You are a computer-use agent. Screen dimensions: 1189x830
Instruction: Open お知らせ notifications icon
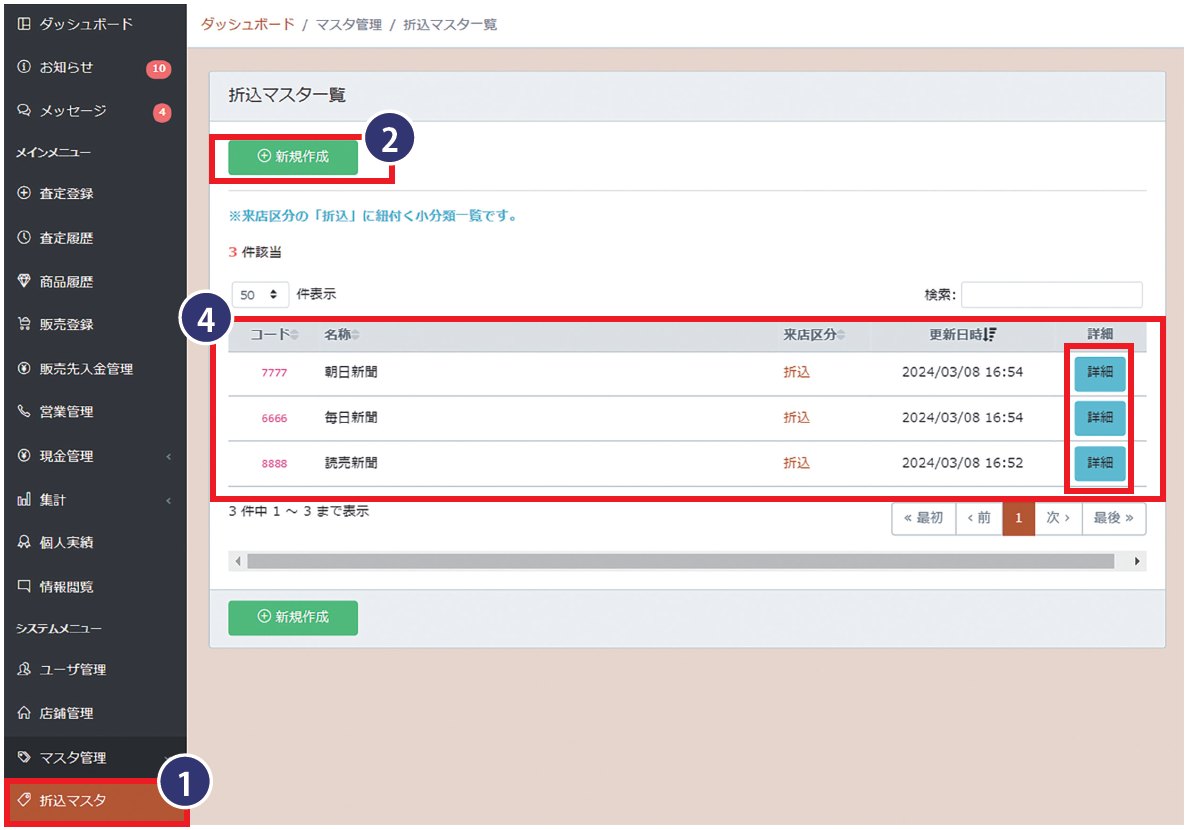pyautogui.click(x=24, y=67)
